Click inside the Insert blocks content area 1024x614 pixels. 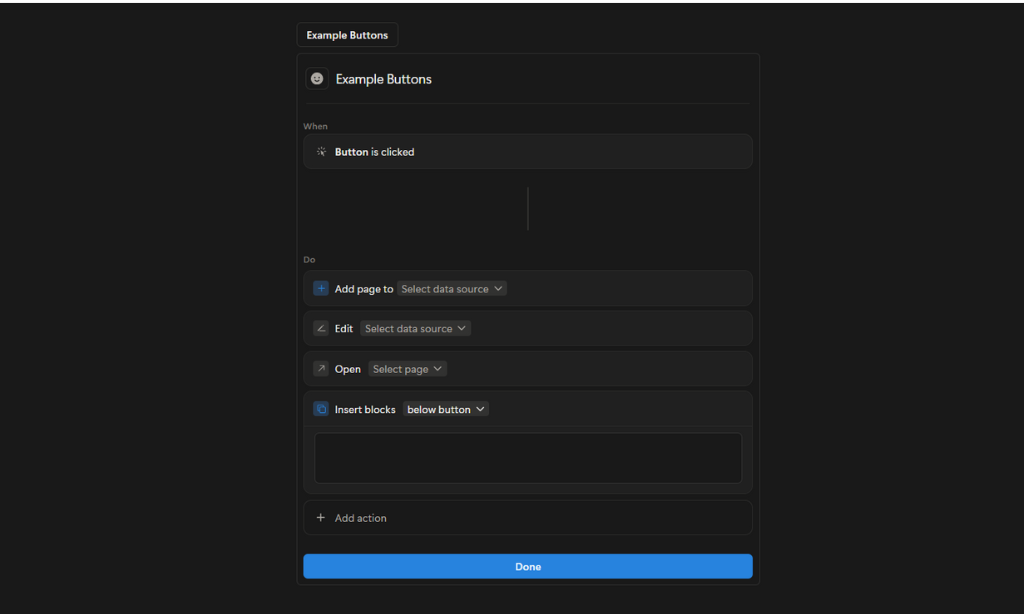coord(527,457)
